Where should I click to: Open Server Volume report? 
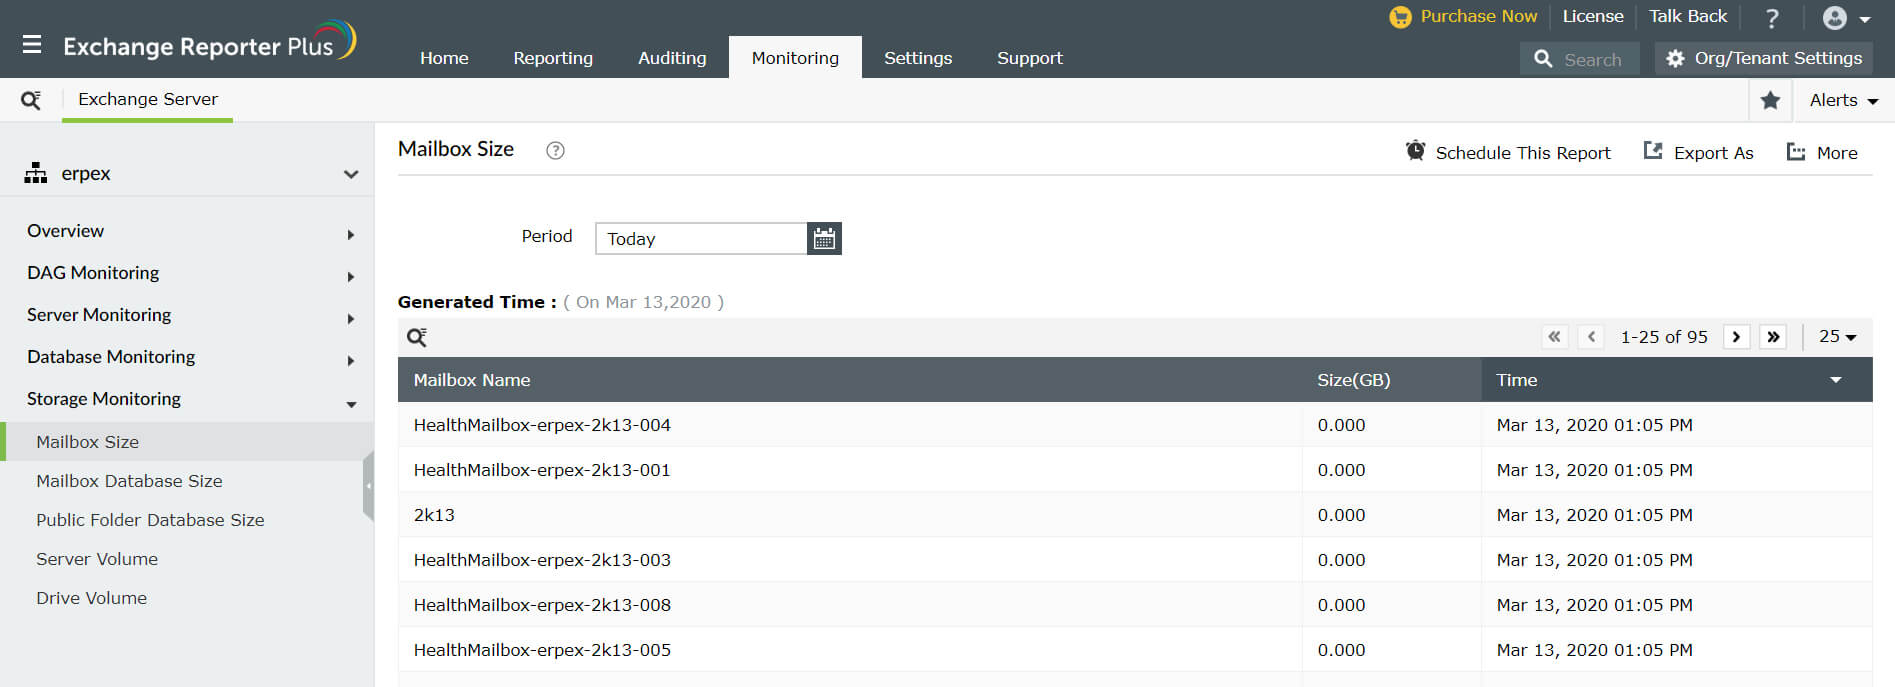[x=97, y=559]
